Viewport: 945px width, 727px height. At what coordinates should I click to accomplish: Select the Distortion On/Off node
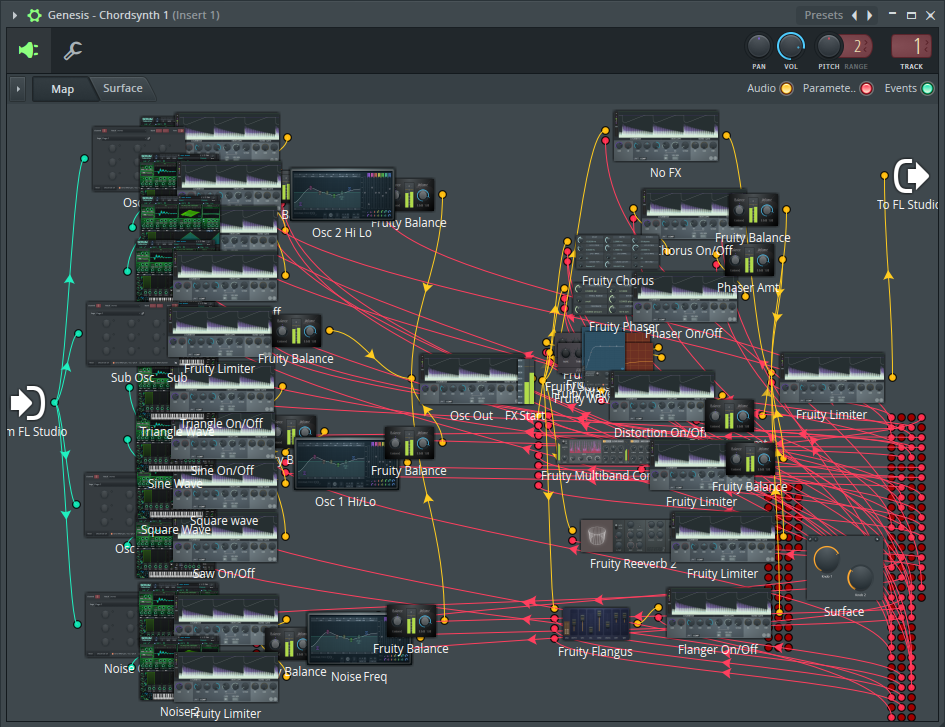click(662, 397)
